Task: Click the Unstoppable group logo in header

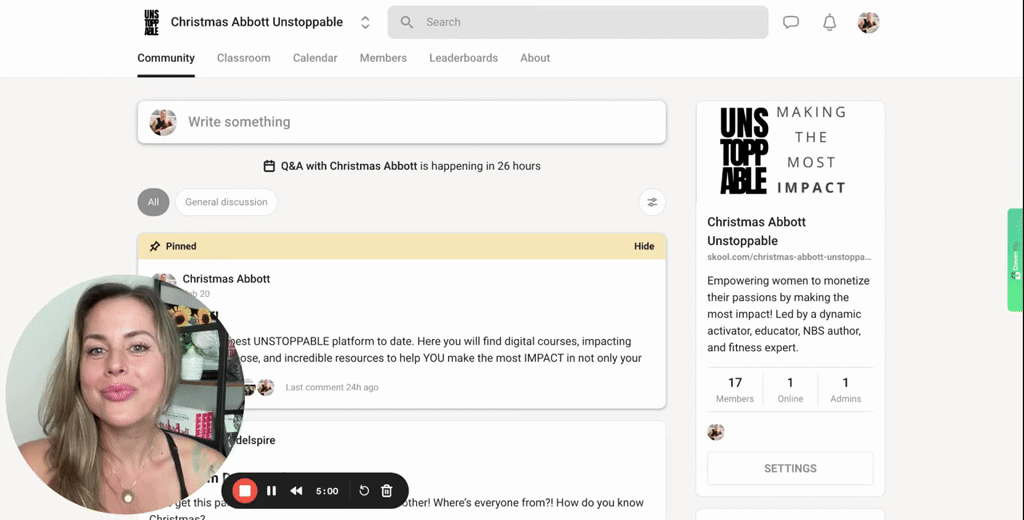Action: (x=152, y=22)
